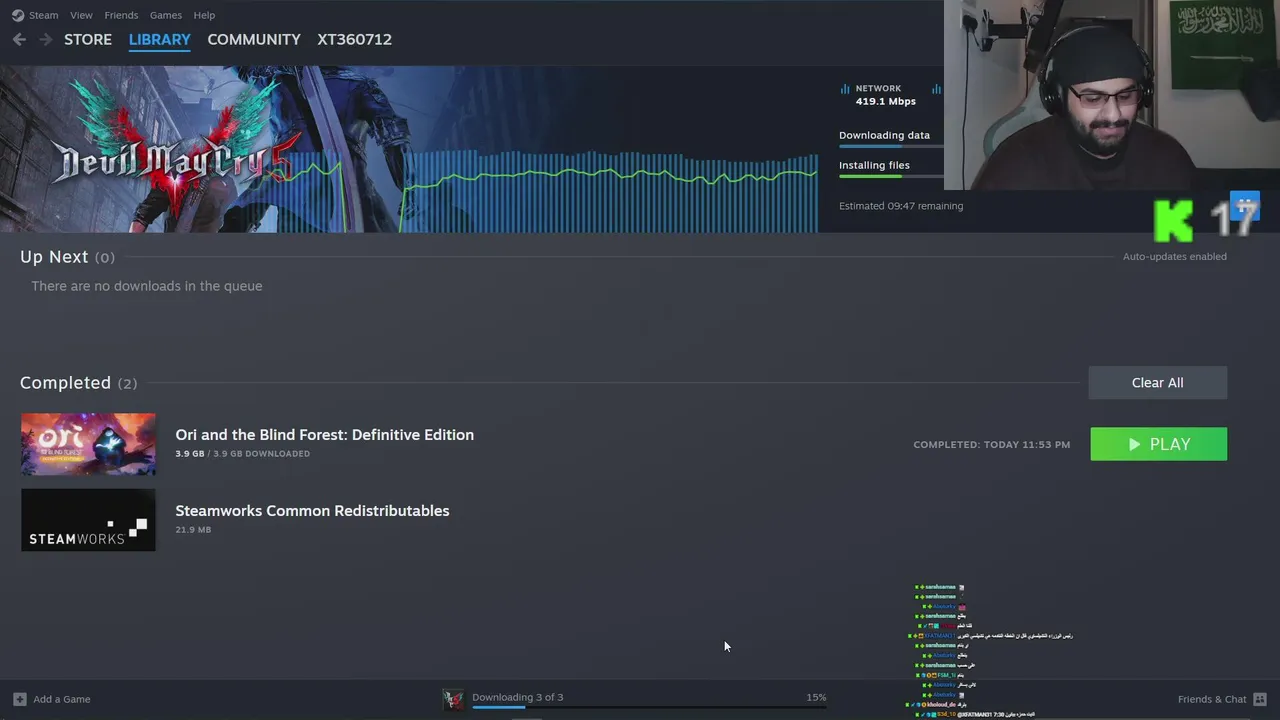This screenshot has width=1280, height=720.
Task: Click the Installing files progress label
Action: click(874, 165)
